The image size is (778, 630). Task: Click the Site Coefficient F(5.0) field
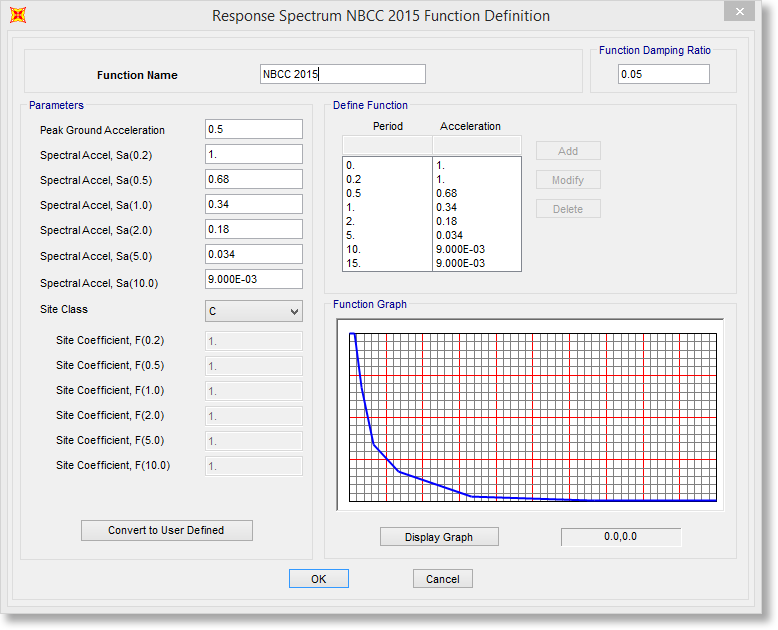tap(254, 441)
